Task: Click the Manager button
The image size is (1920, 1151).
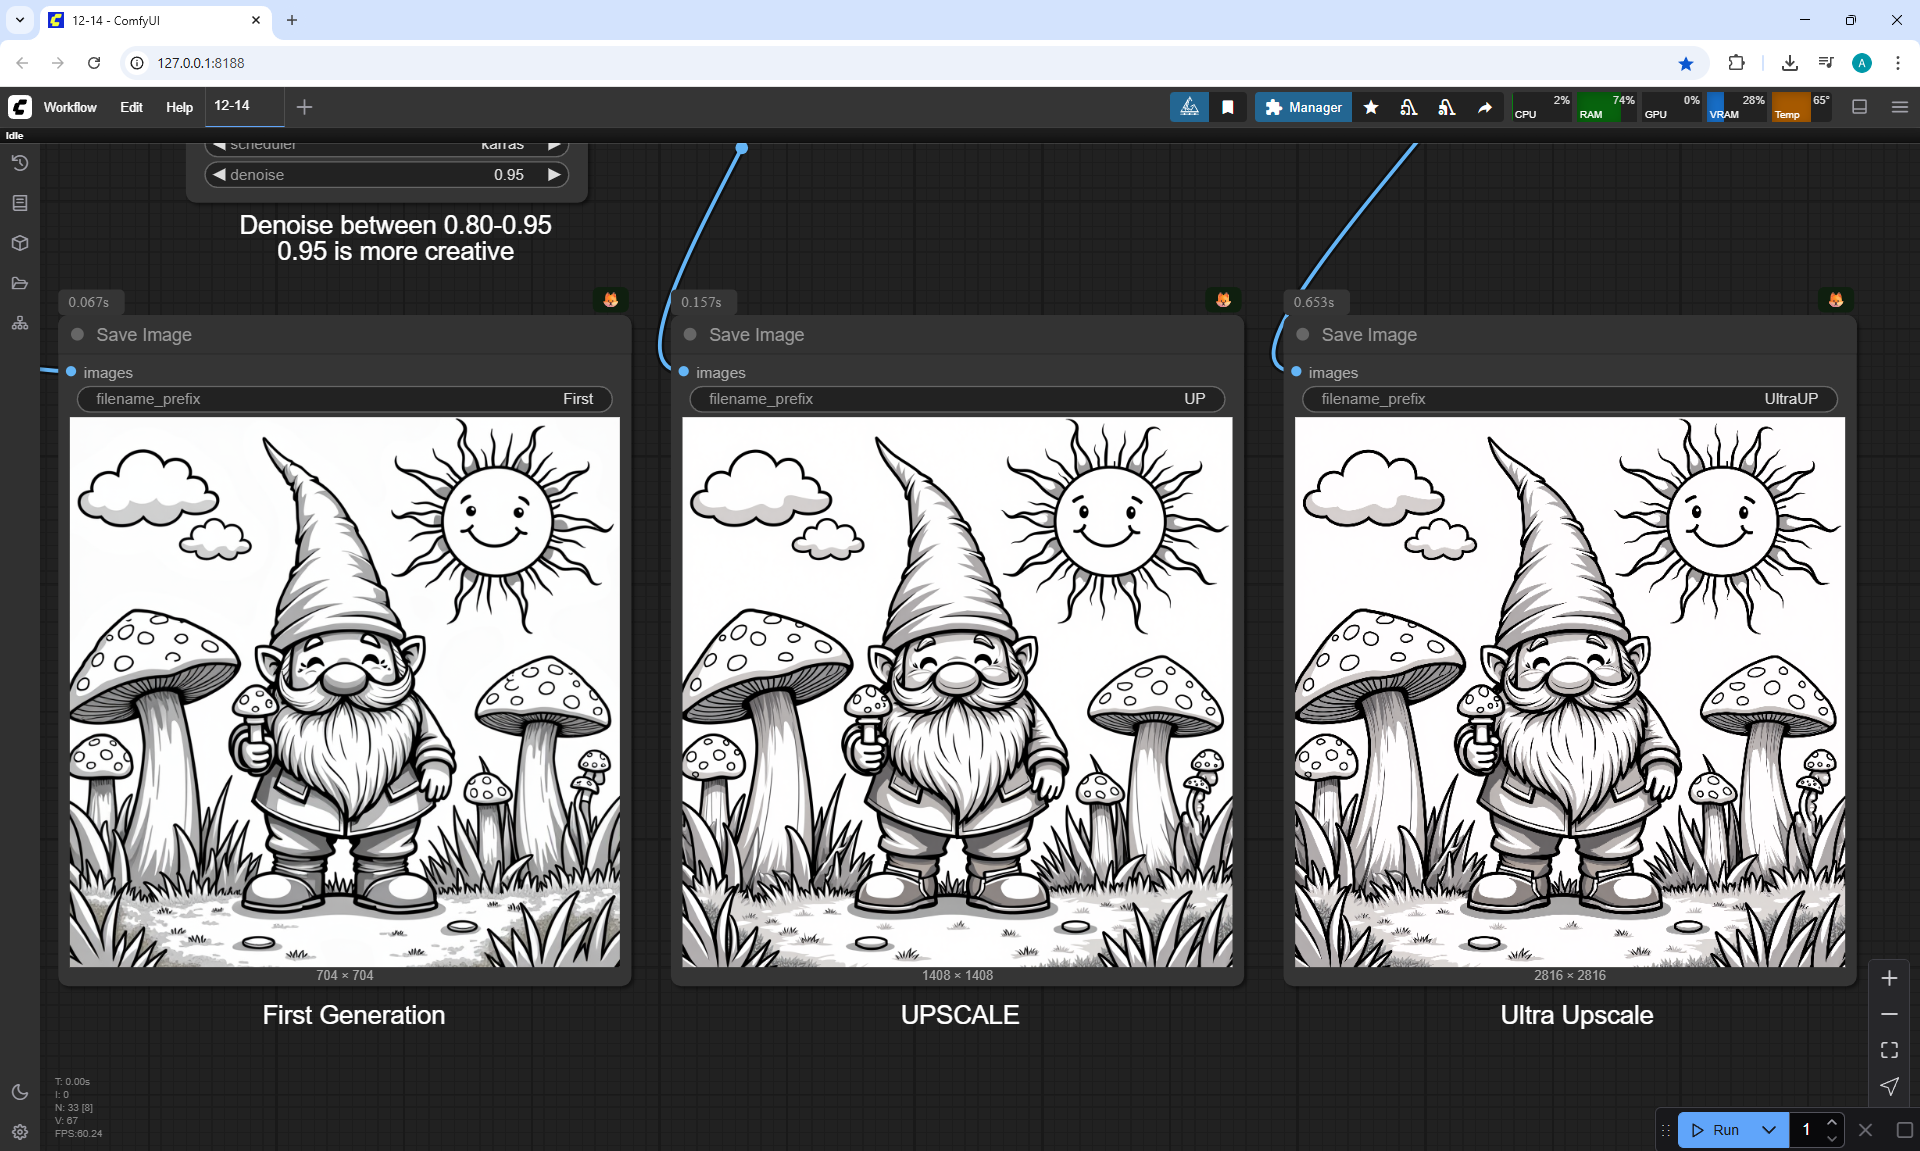Action: 1303,107
